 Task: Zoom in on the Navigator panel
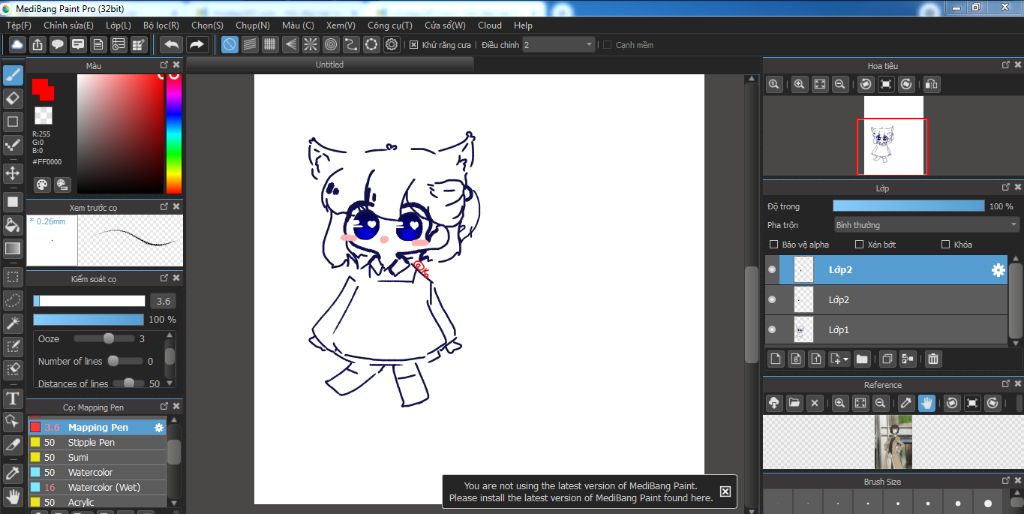[x=799, y=84]
